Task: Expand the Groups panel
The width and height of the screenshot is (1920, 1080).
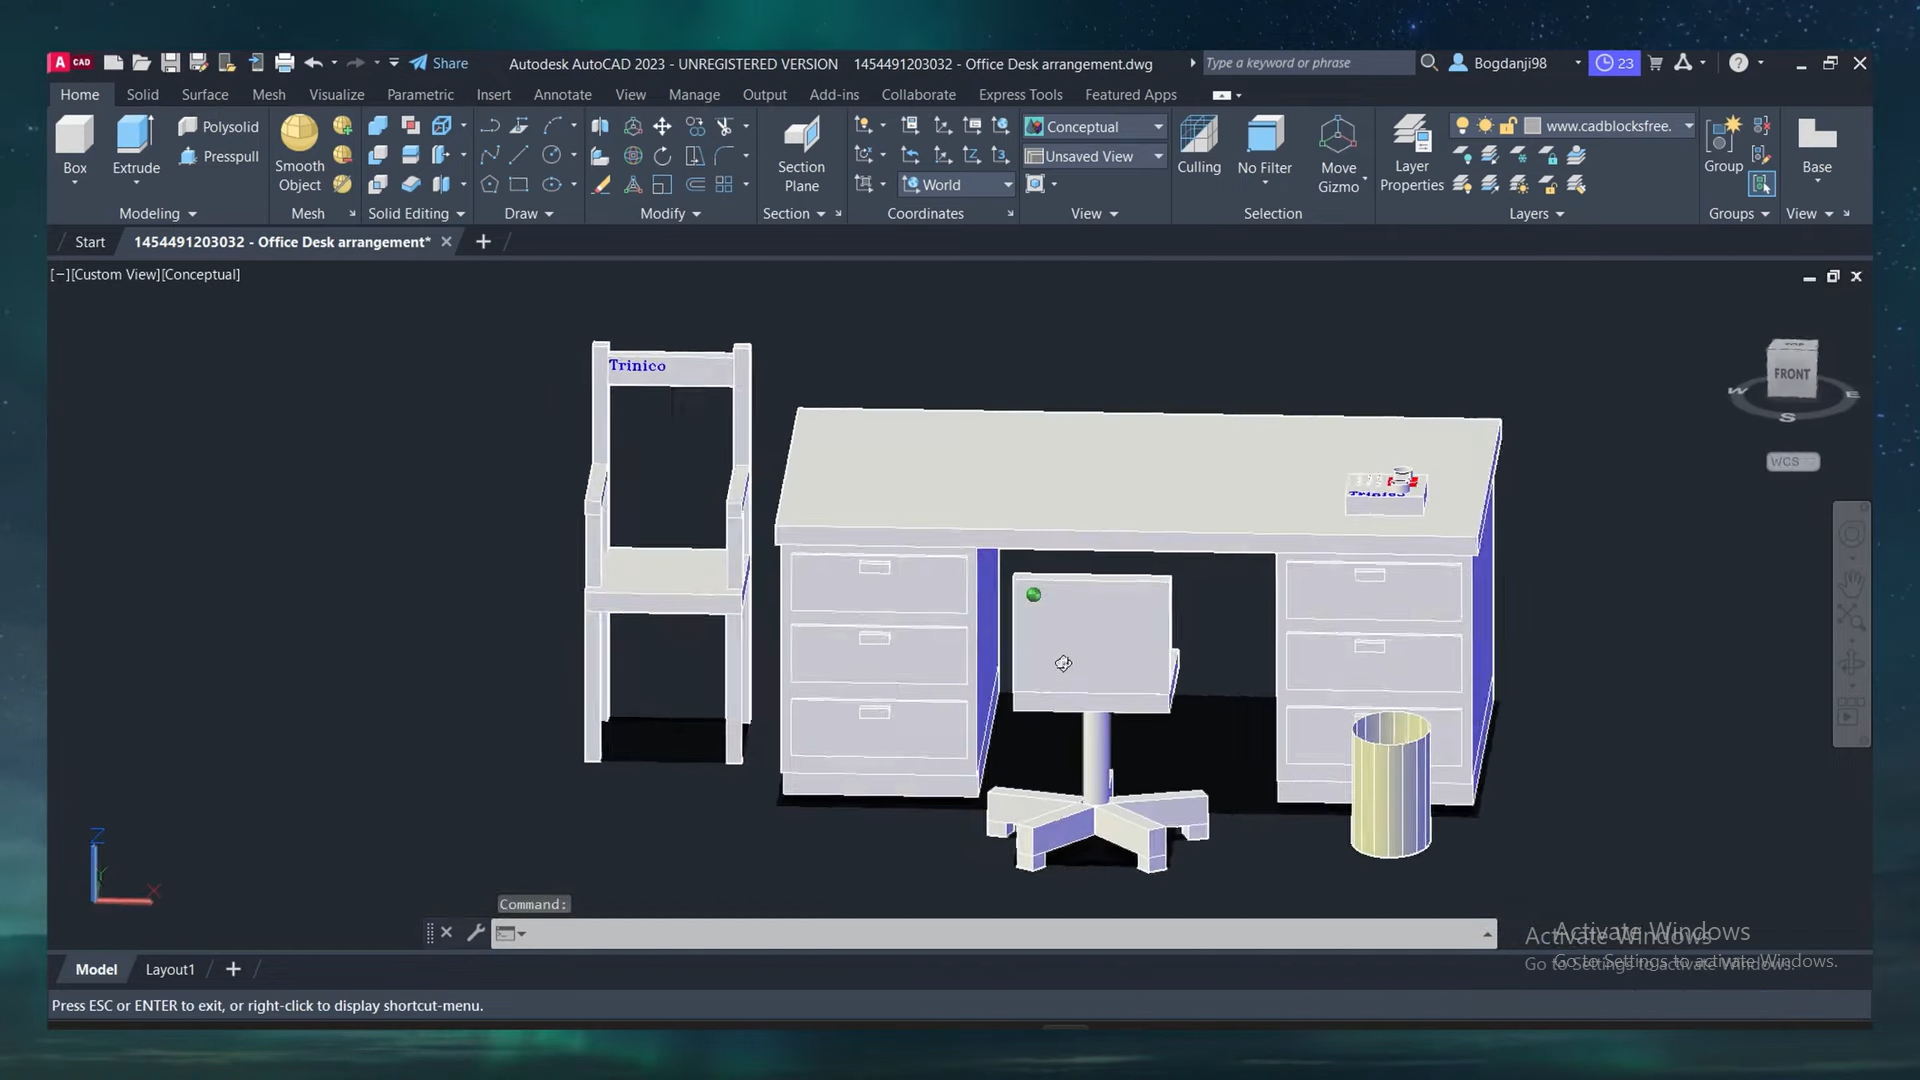Action: pos(1739,213)
